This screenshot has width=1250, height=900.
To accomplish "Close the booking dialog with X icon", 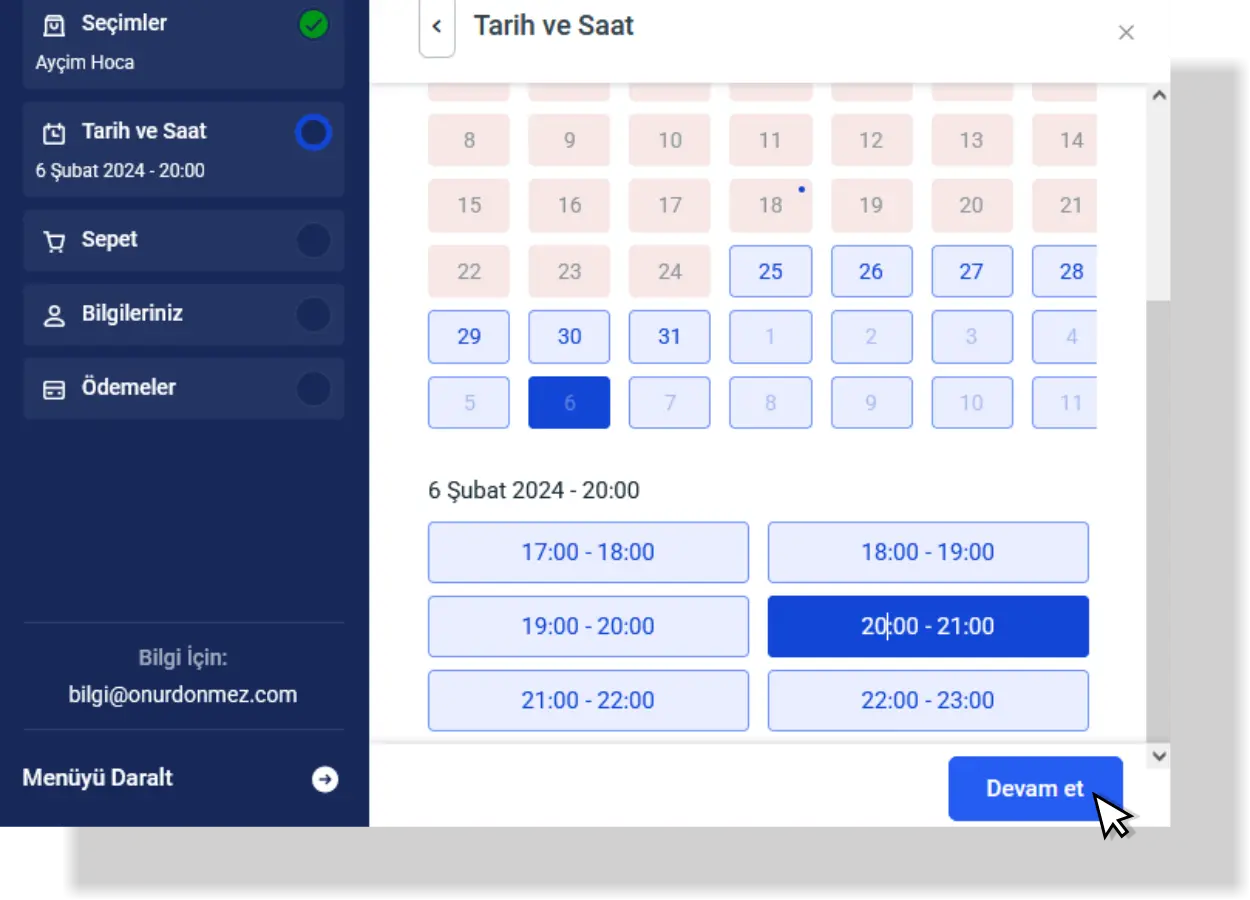I will 1126,32.
